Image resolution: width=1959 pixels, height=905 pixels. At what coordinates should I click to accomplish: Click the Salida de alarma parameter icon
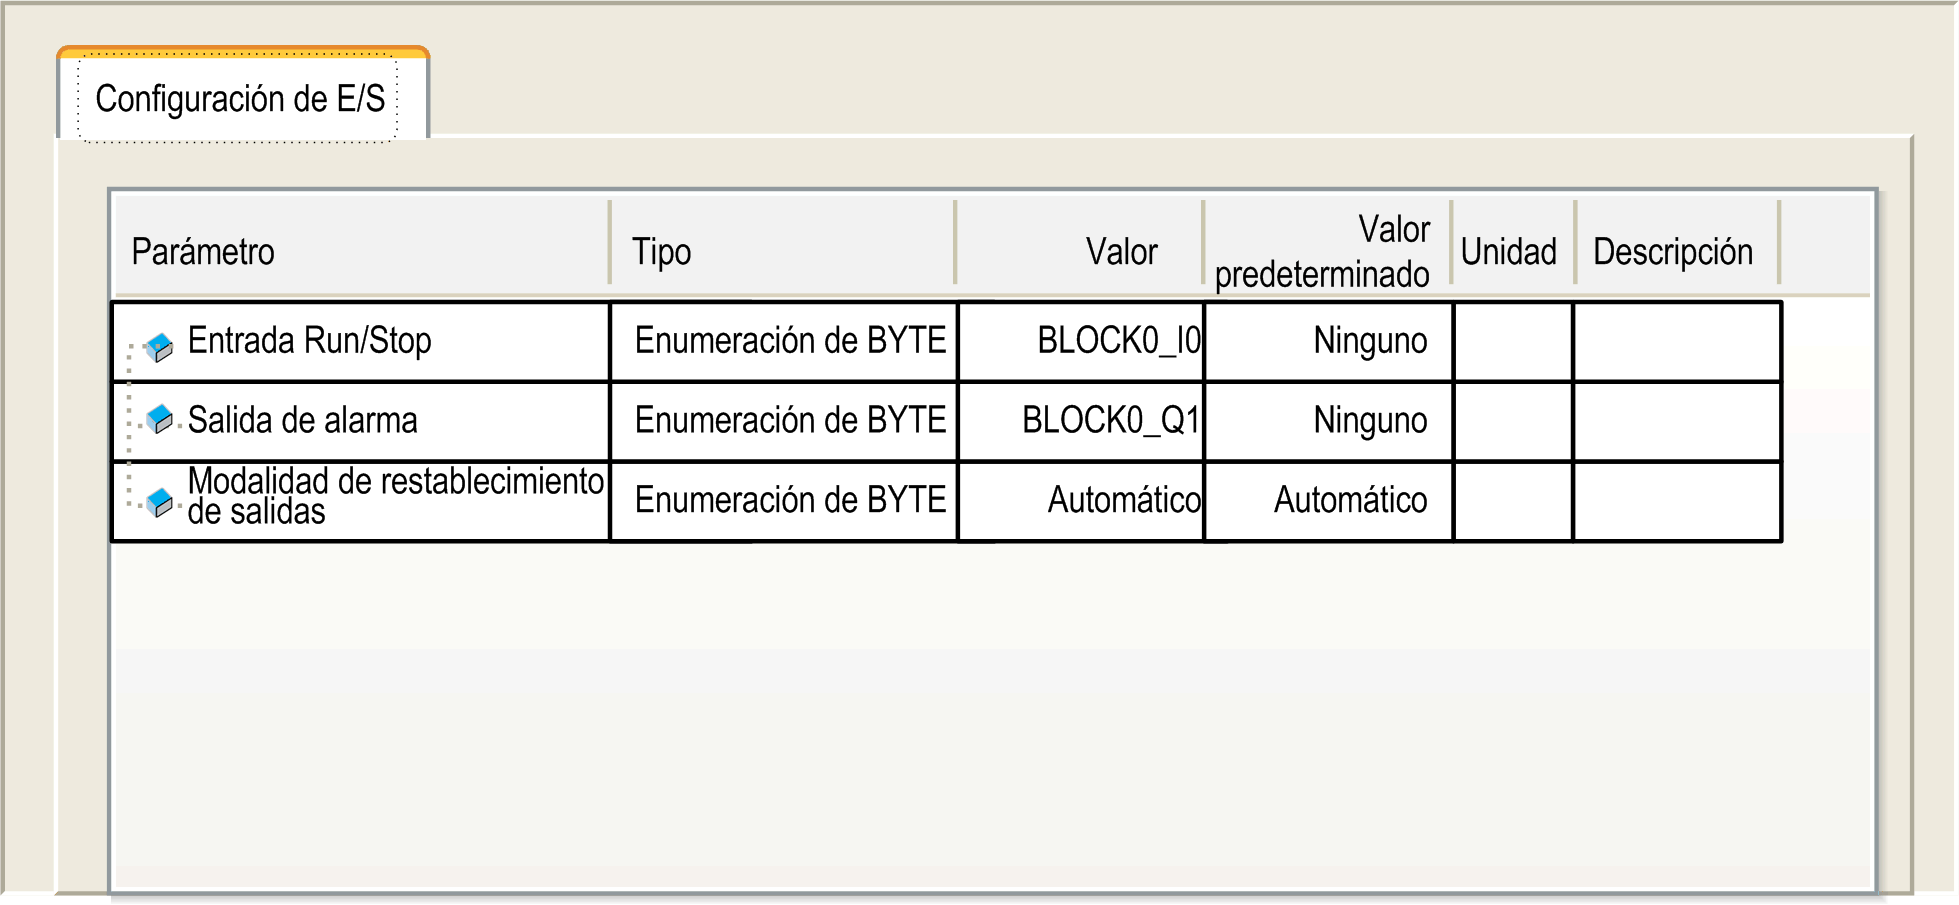click(159, 418)
